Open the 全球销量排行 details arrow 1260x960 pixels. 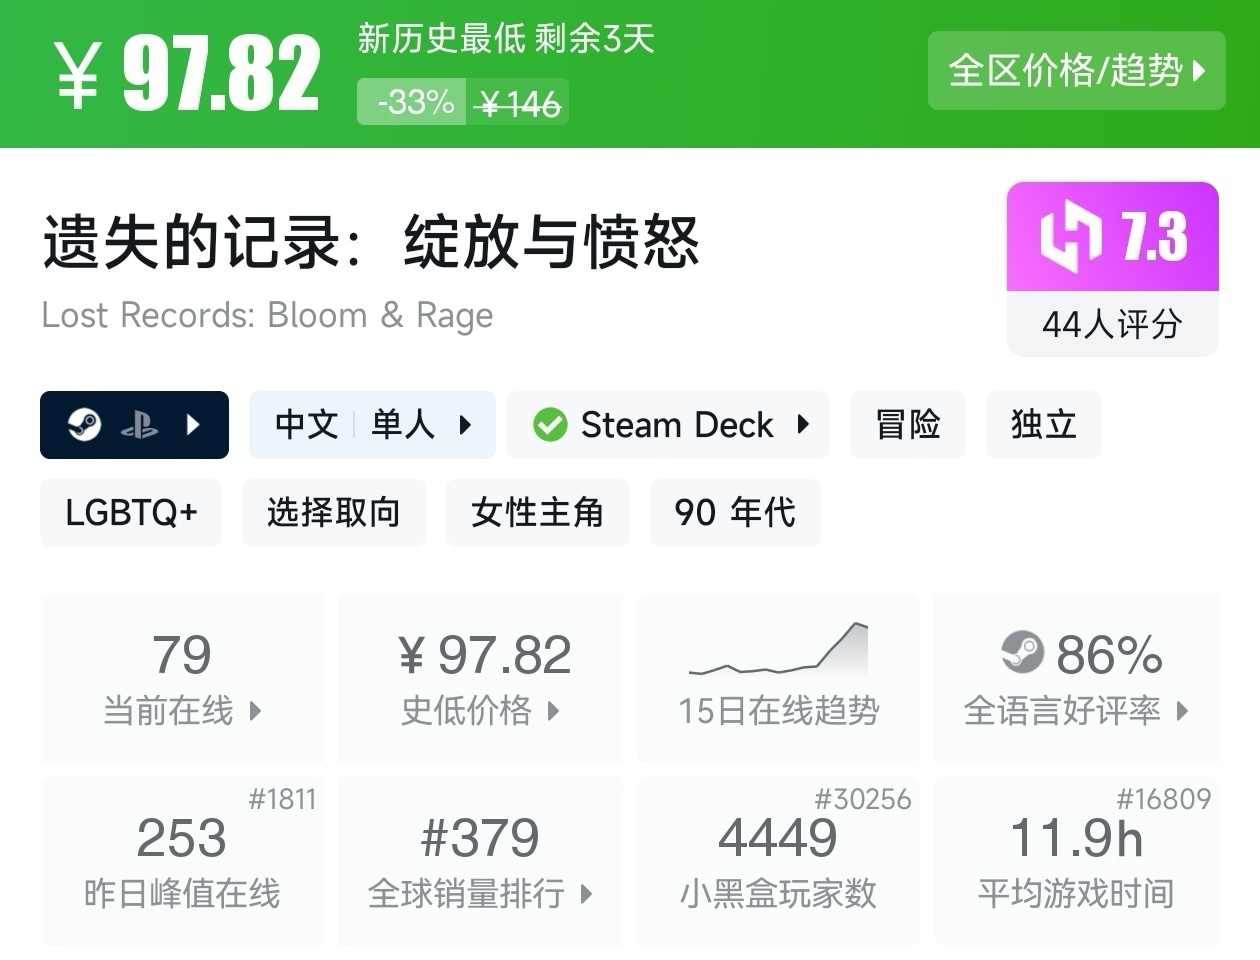[586, 893]
